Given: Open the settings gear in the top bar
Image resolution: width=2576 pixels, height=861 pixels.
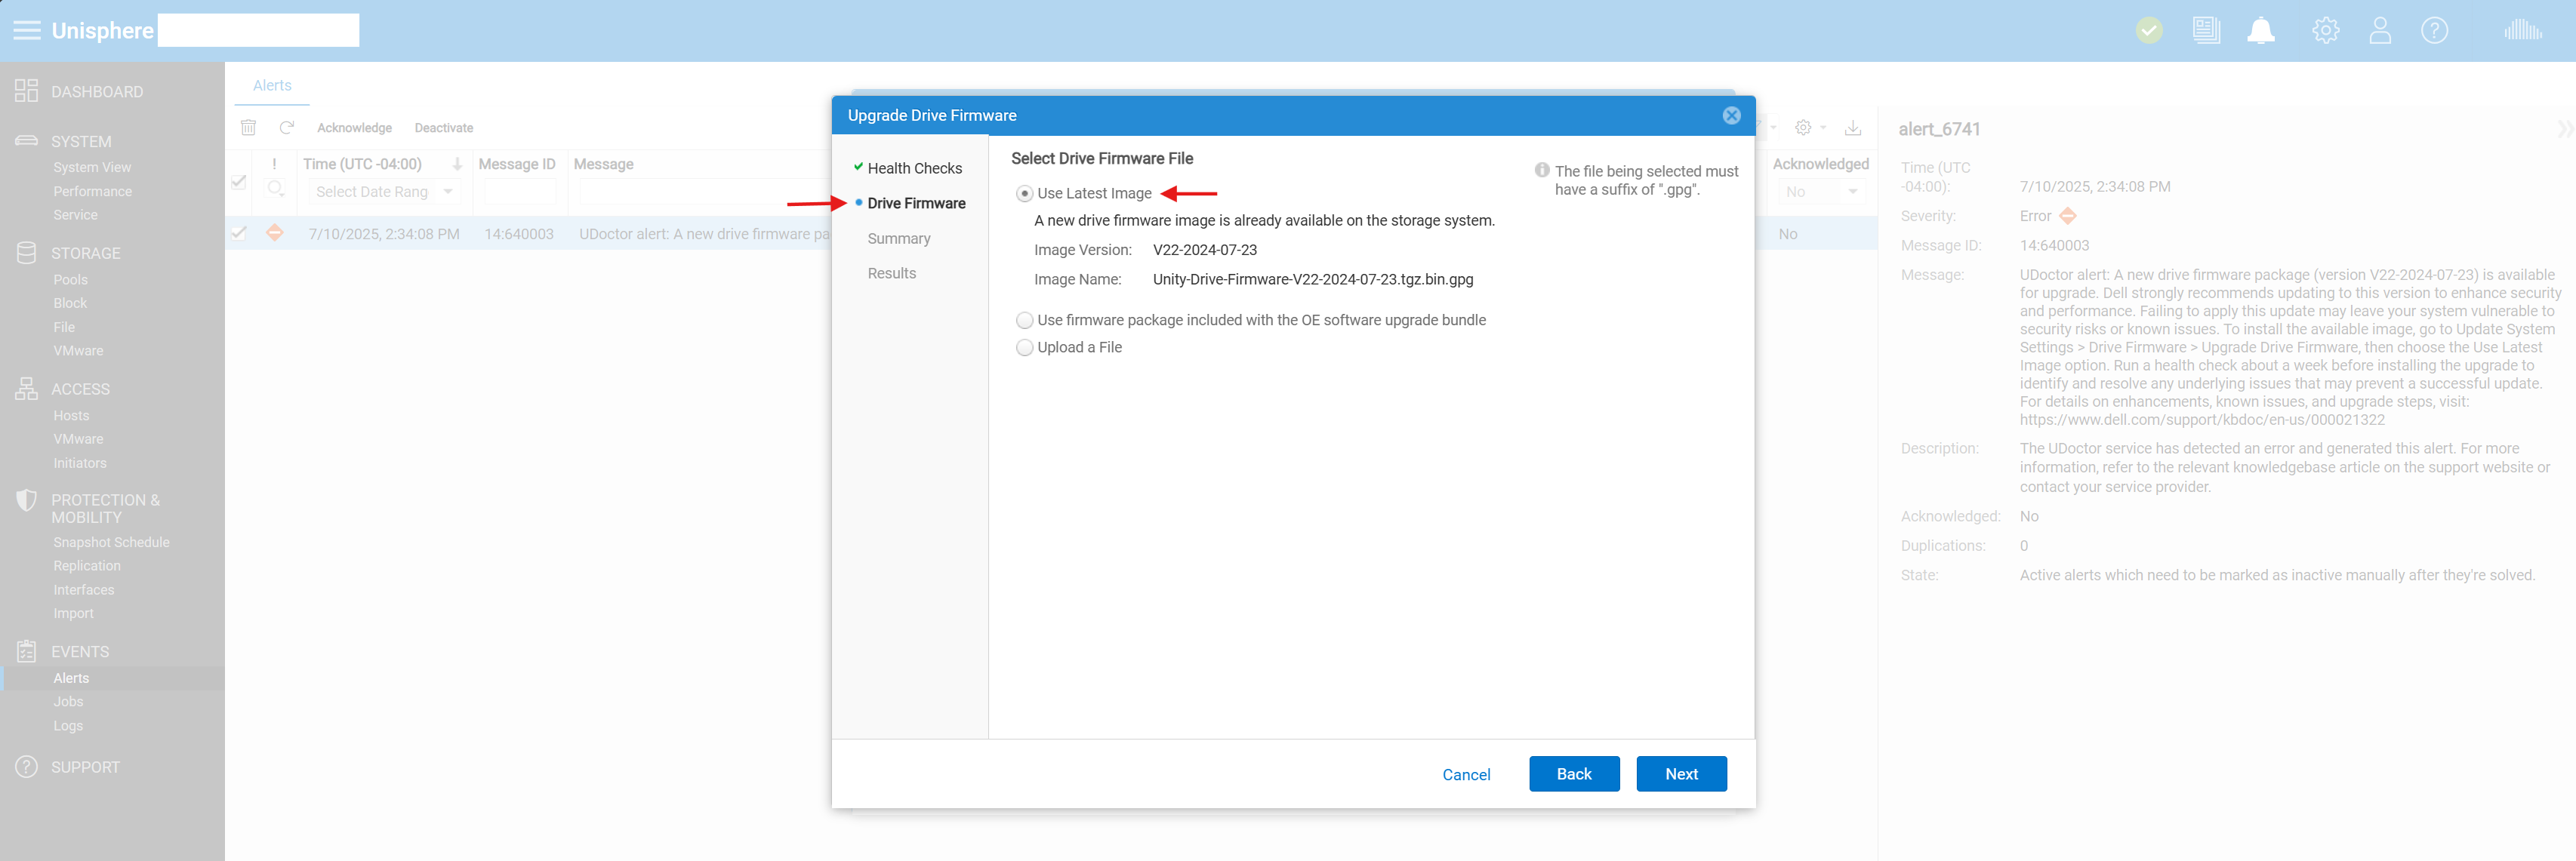Looking at the screenshot, I should 2326,30.
